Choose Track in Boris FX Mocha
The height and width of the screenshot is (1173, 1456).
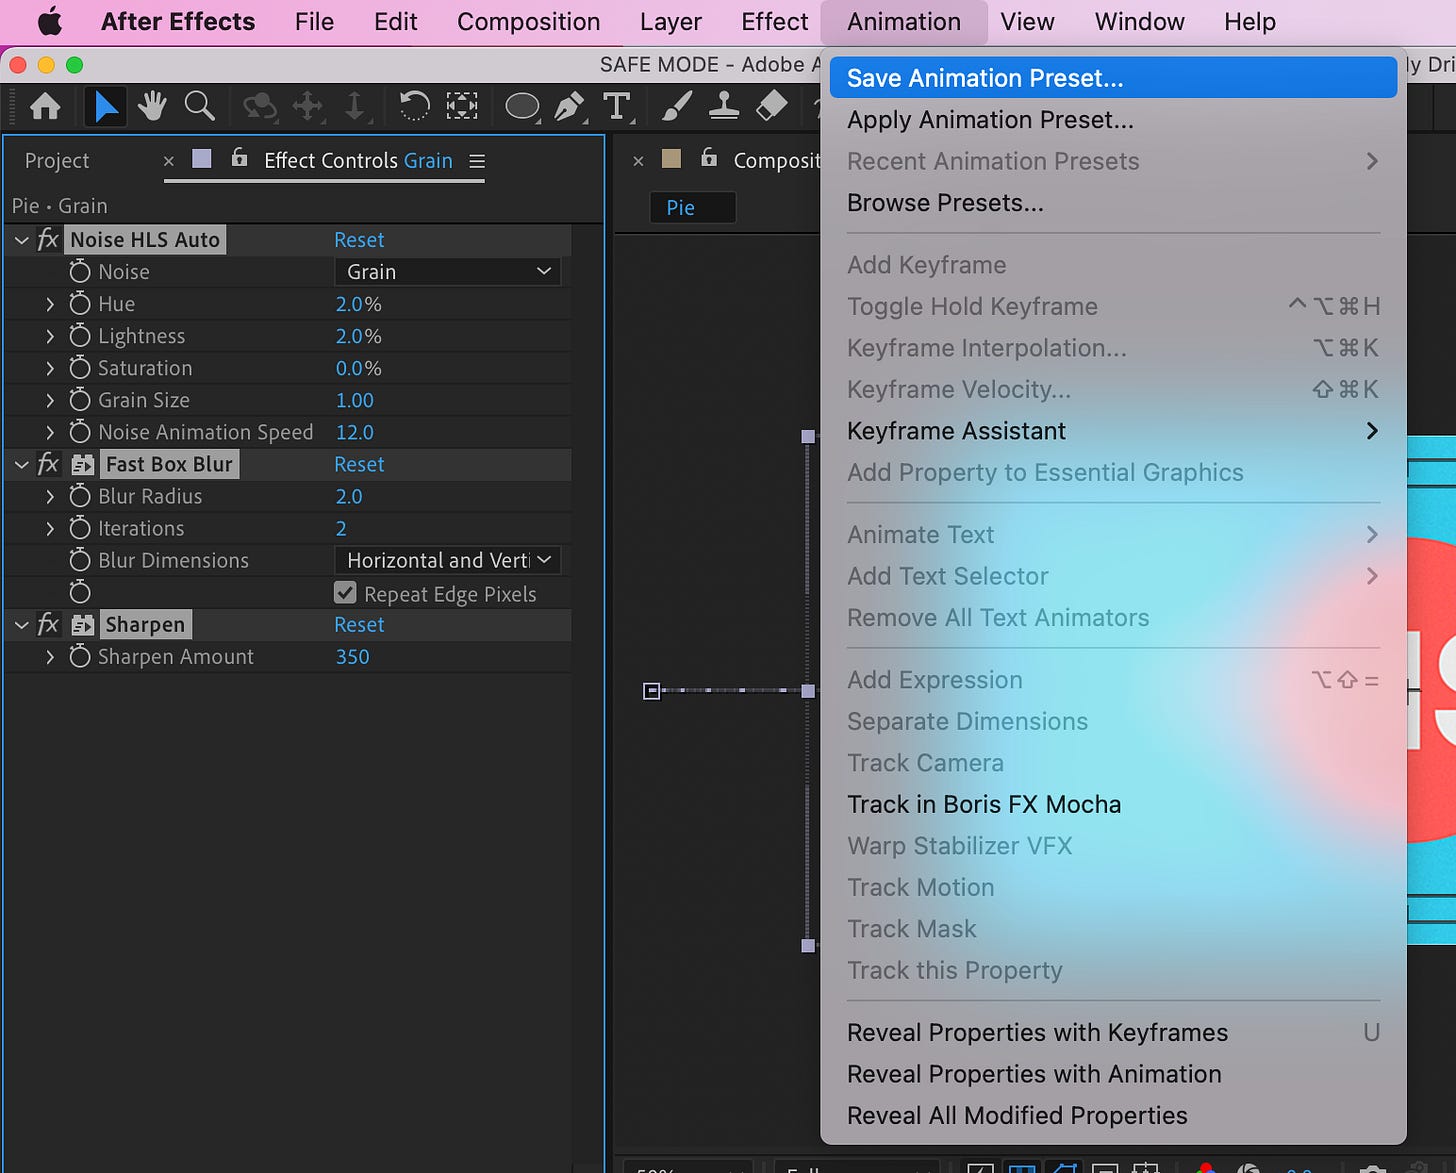pos(1113,804)
